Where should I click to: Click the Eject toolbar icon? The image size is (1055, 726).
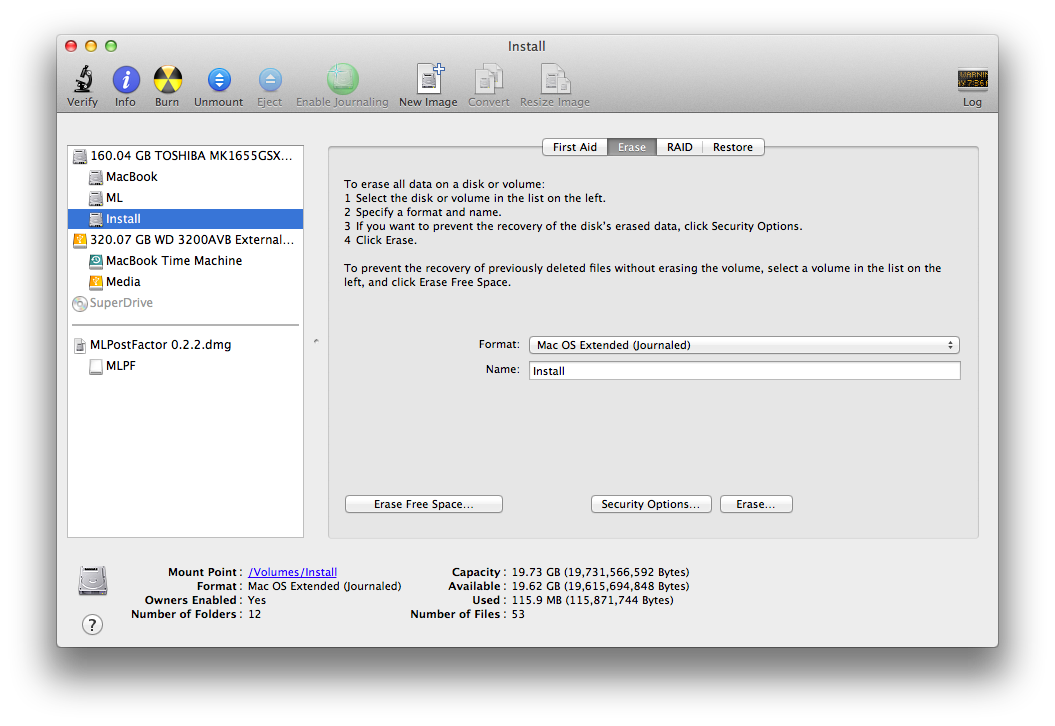(x=270, y=80)
